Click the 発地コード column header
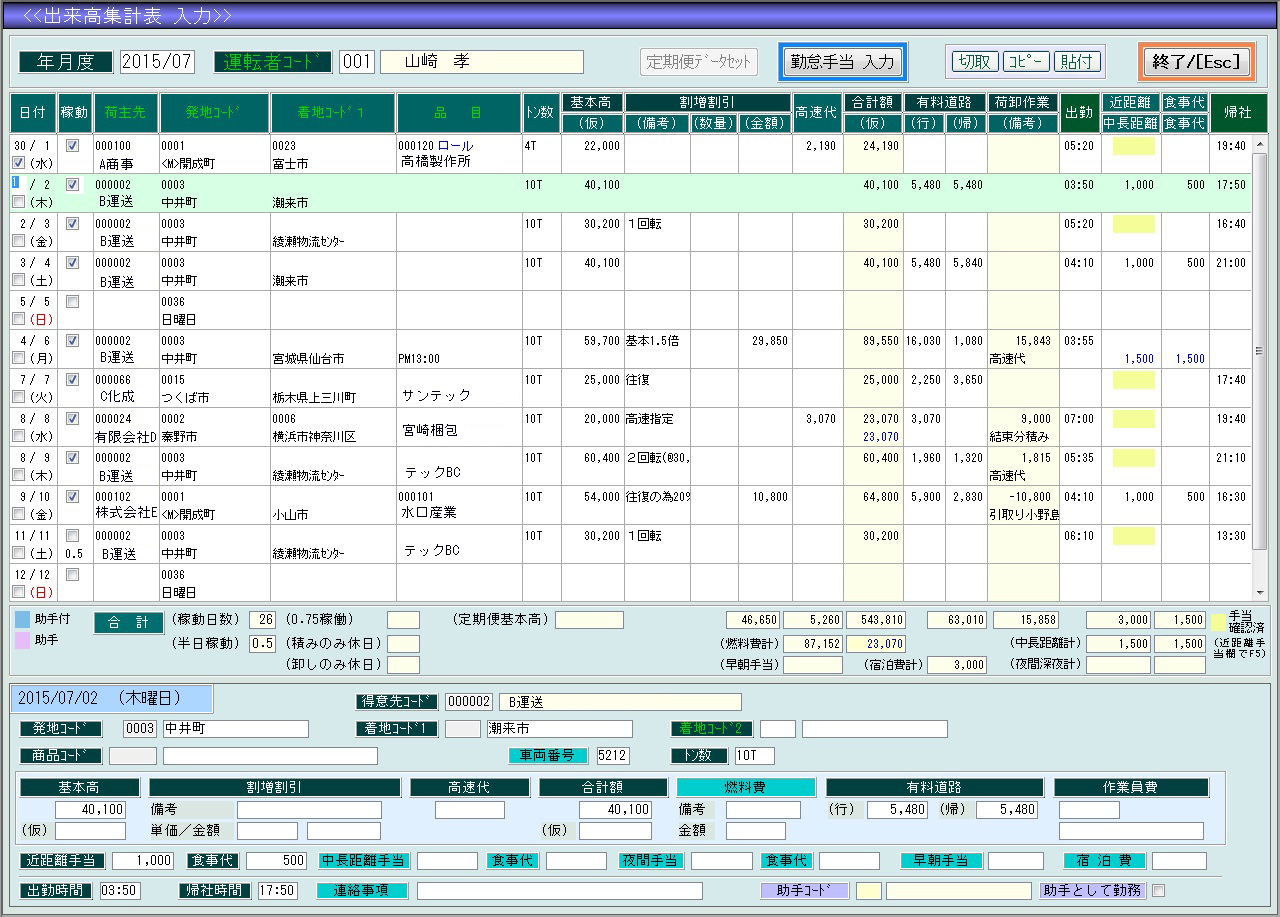Viewport: 1280px width, 917px height. (x=214, y=113)
